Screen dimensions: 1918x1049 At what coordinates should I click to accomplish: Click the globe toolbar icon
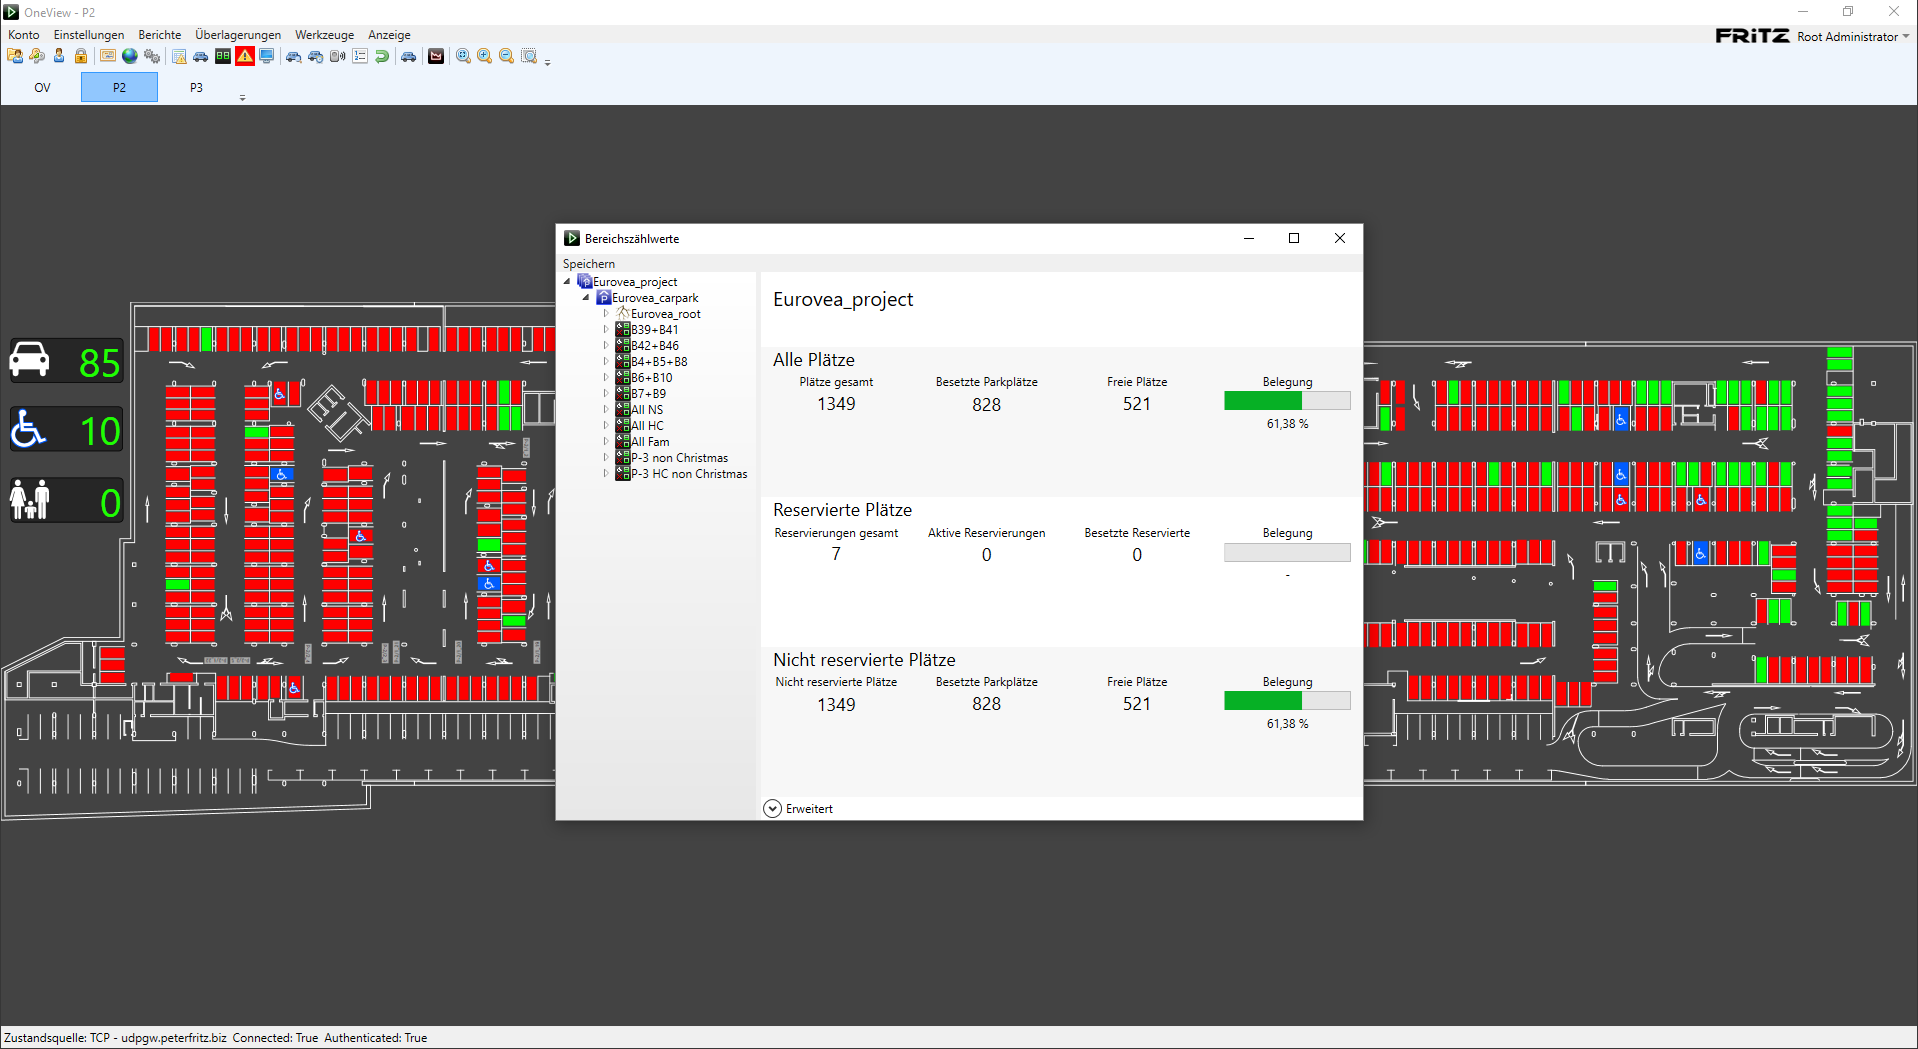coord(129,56)
